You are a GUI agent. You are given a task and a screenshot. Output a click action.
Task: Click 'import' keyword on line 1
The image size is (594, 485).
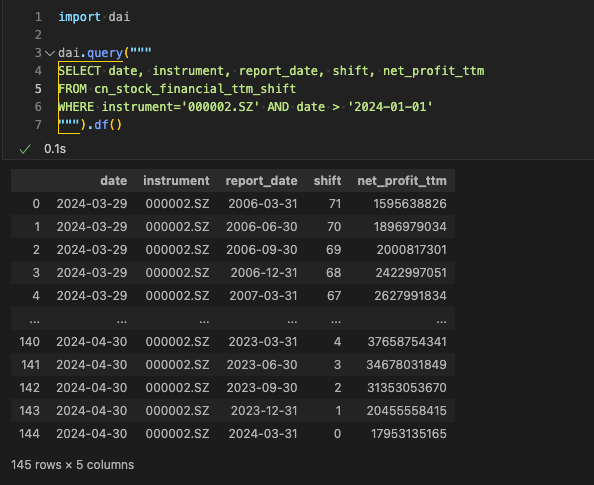(80, 17)
